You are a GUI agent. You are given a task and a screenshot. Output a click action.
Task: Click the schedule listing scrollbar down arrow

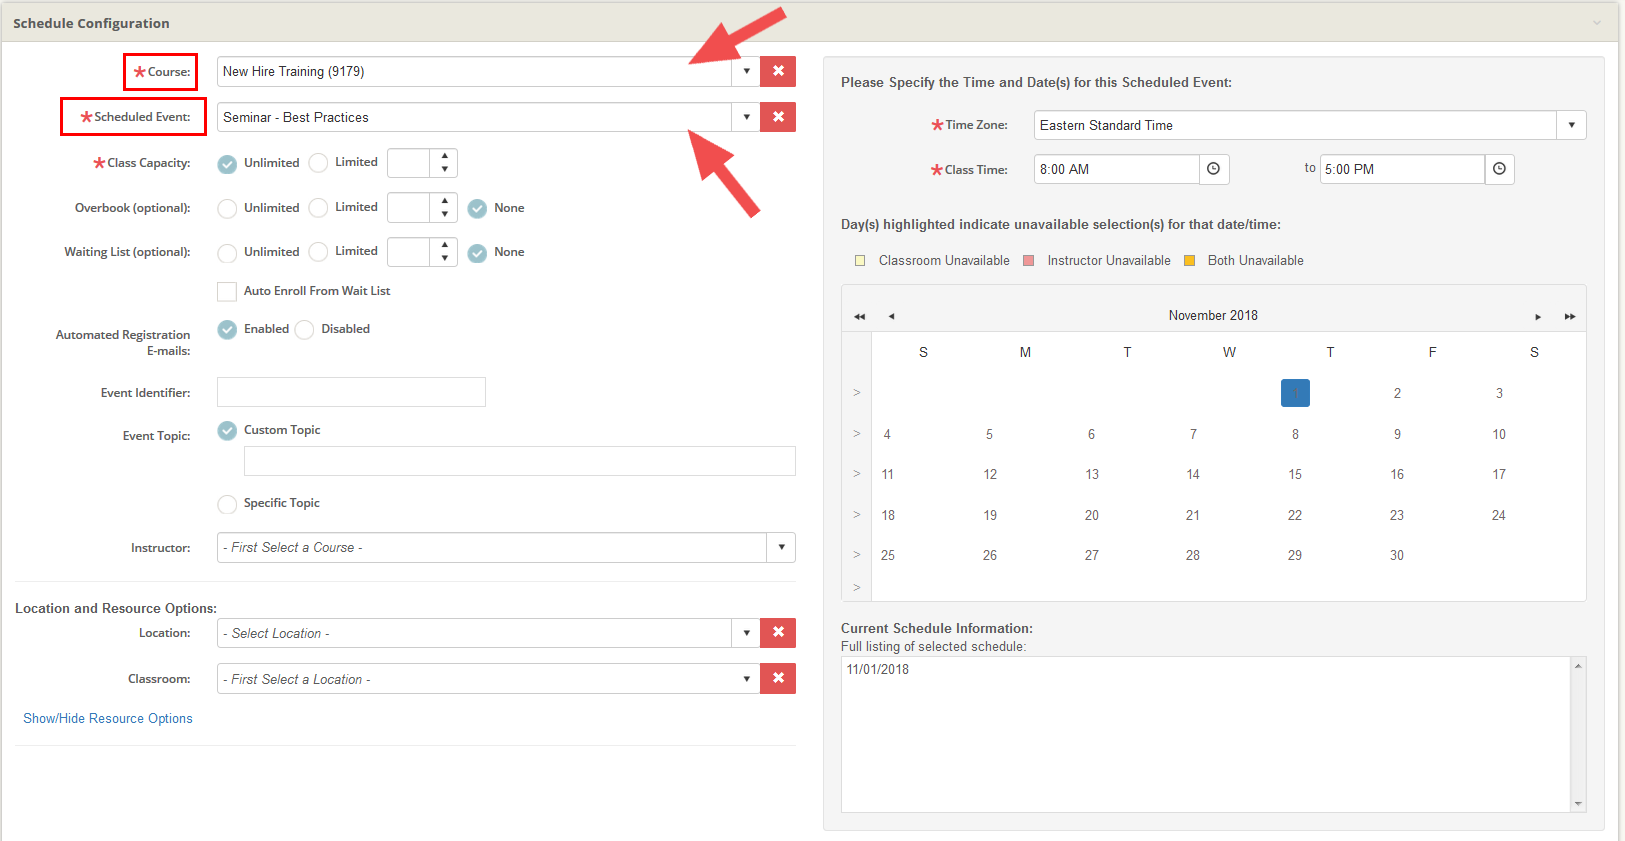coord(1579,804)
